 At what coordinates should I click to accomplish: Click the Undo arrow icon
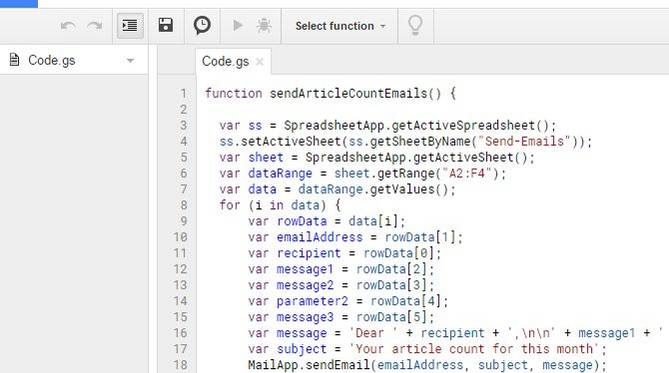(68, 26)
